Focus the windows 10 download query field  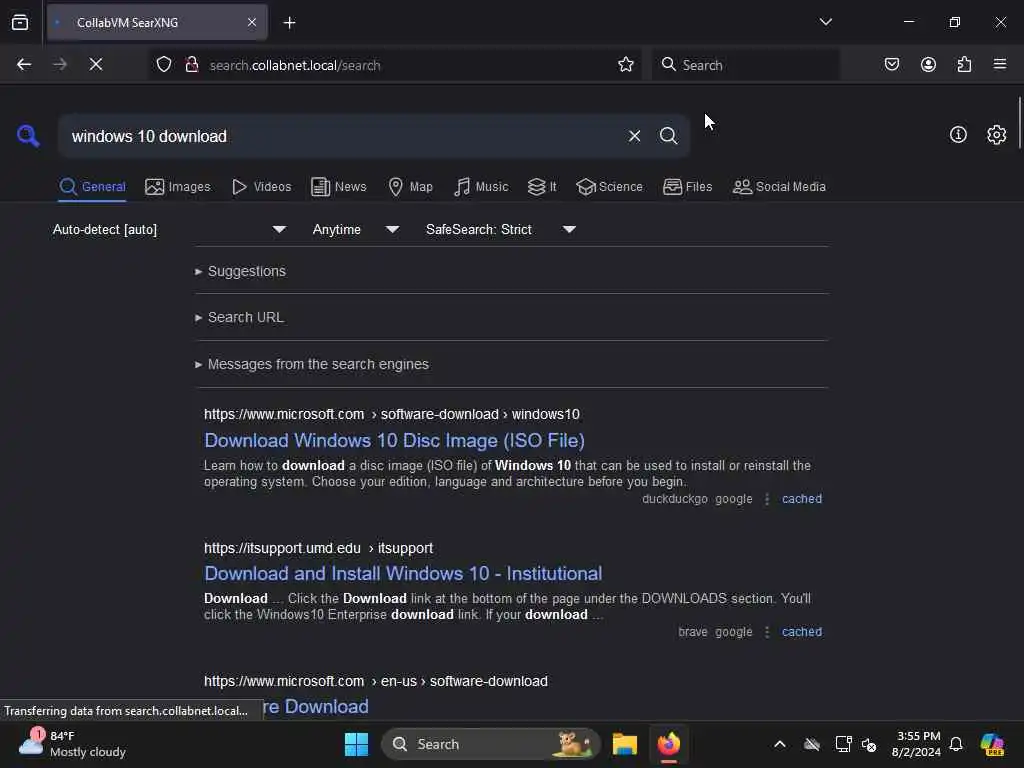[343, 136]
